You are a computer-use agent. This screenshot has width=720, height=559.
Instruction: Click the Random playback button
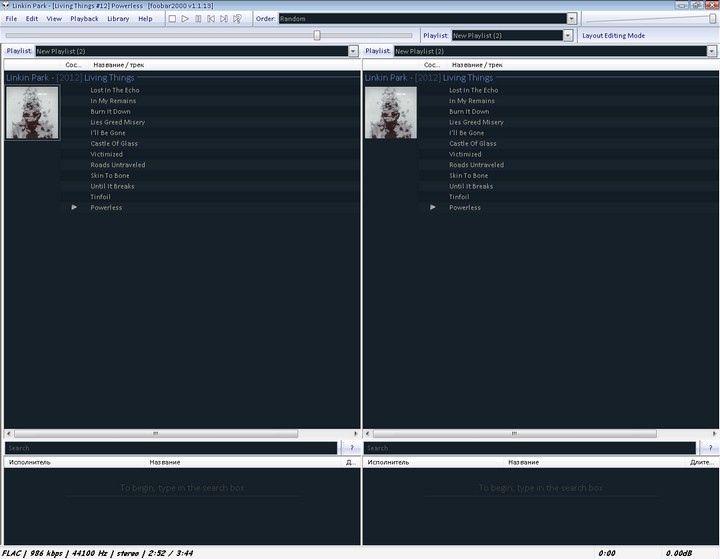(237, 19)
